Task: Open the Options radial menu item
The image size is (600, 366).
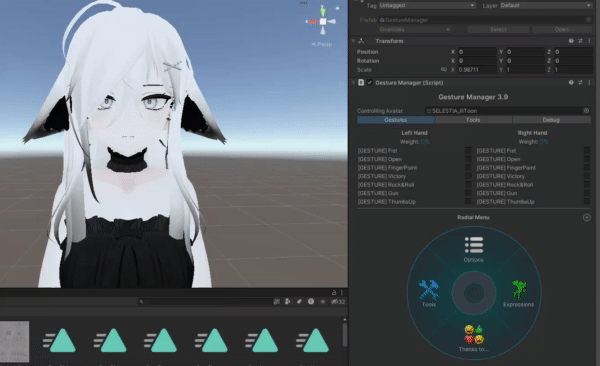Action: [474, 249]
